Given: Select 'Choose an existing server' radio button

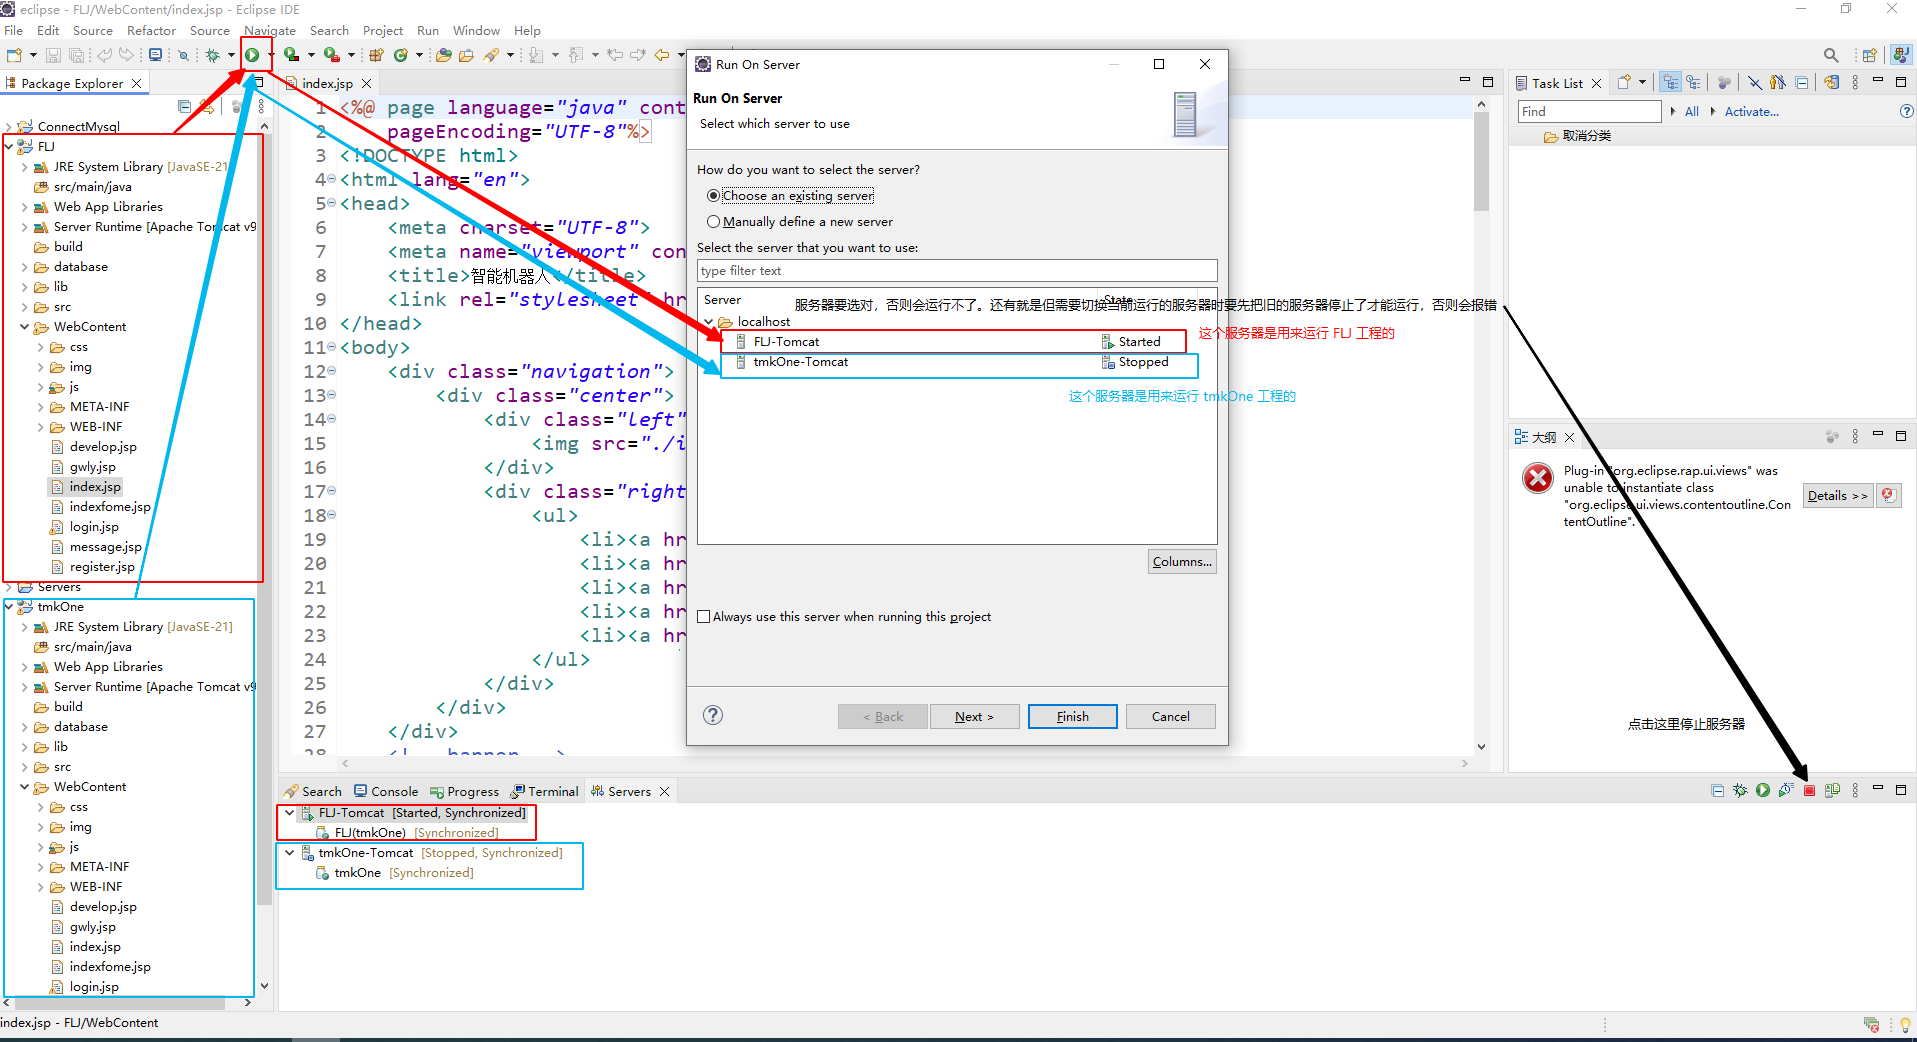Looking at the screenshot, I should (713, 196).
